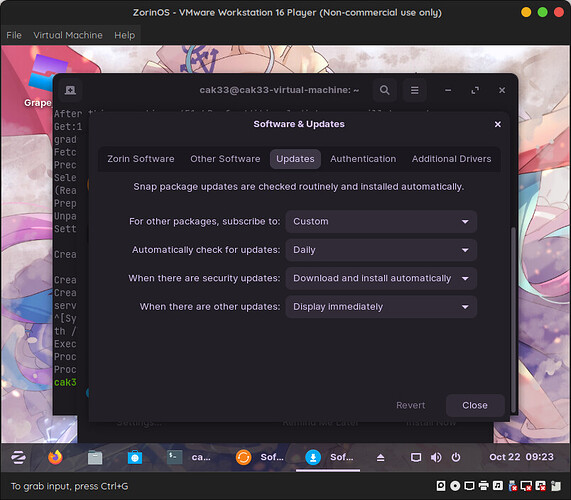Click the VMware sound card status icon
The height and width of the screenshot is (500, 571).
pyautogui.click(x=498, y=486)
